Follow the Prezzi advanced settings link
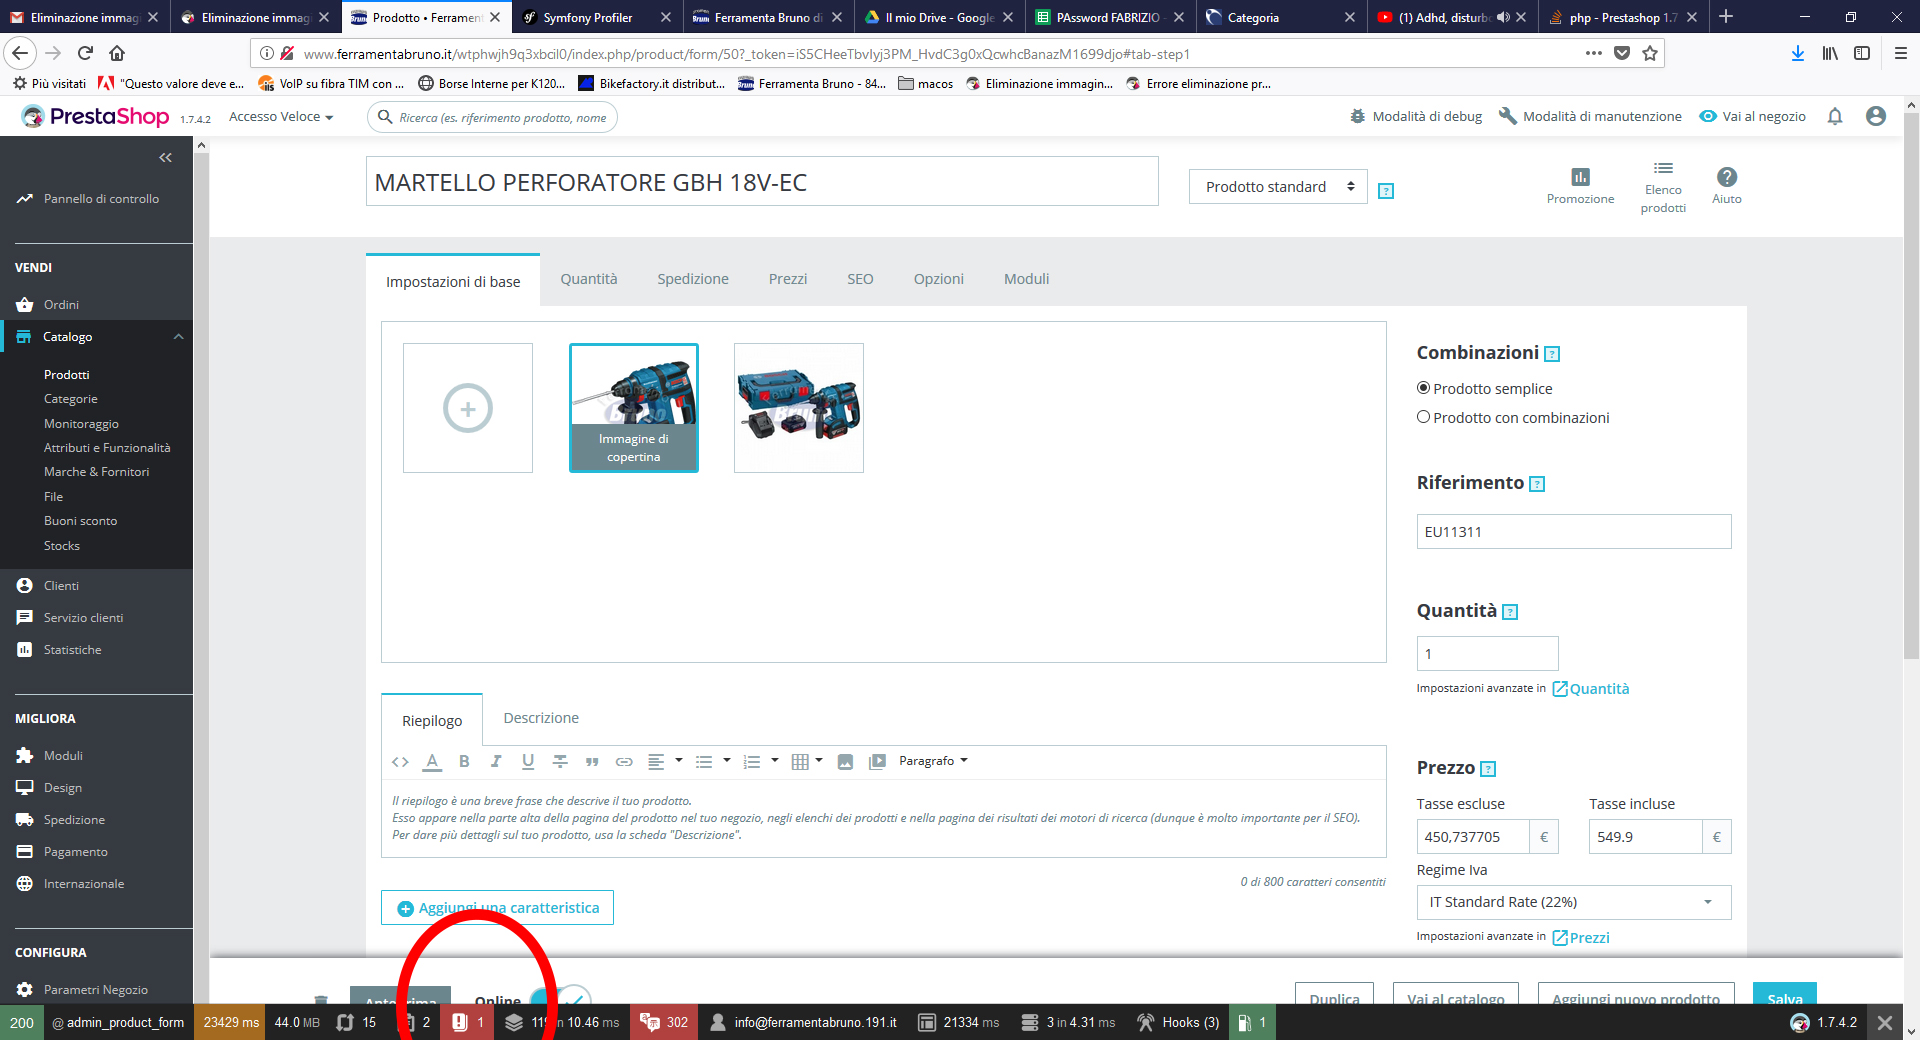This screenshot has height=1040, width=1920. (x=1581, y=938)
